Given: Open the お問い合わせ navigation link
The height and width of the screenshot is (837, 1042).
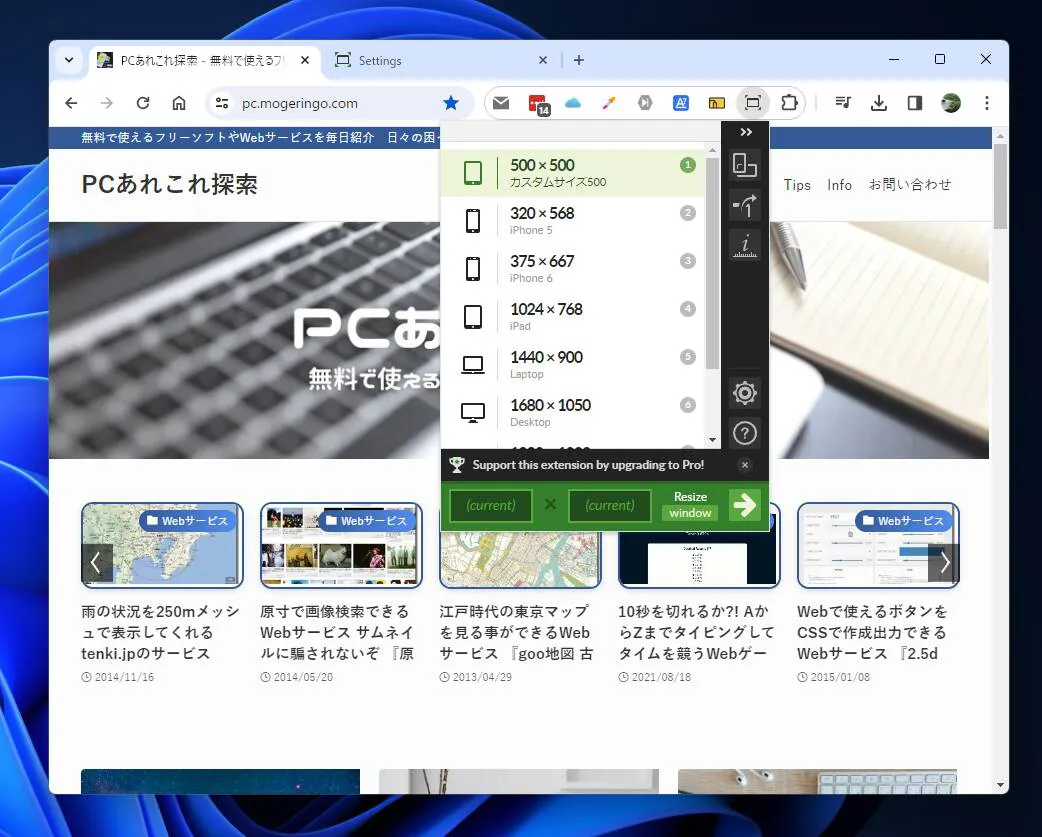Looking at the screenshot, I should (x=910, y=185).
